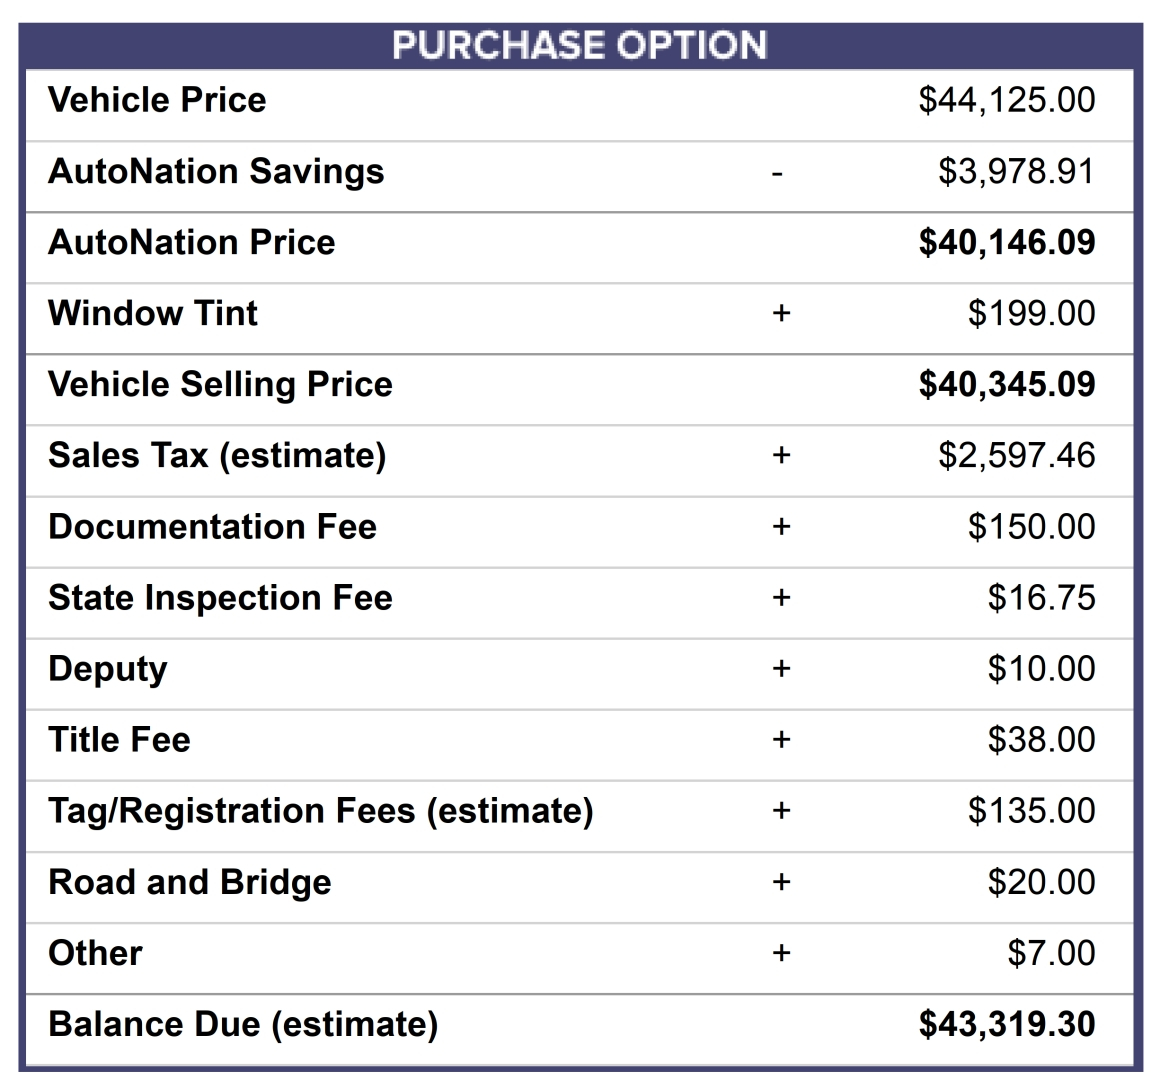
Task: Select the Balance Due (estimate) label
Action: (x=243, y=1024)
